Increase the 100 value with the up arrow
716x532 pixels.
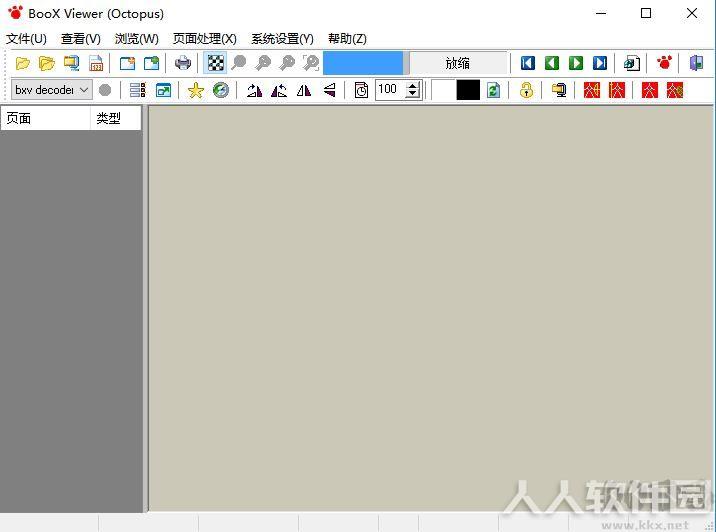[x=413, y=85]
